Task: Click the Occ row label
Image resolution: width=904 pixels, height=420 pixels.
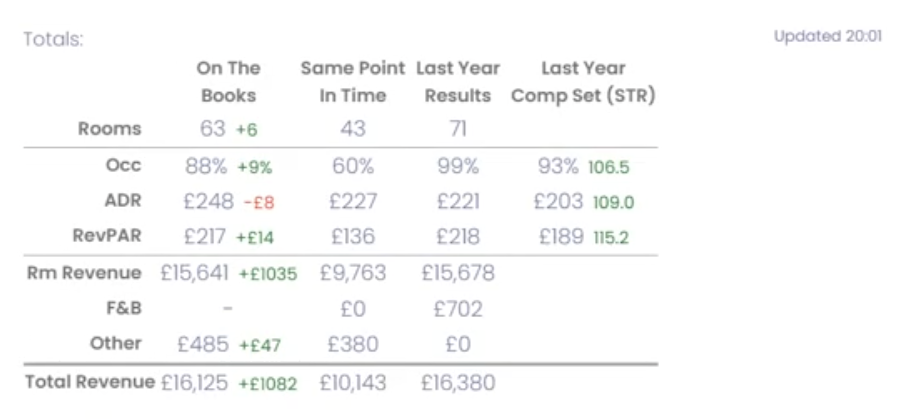Action: coord(123,165)
